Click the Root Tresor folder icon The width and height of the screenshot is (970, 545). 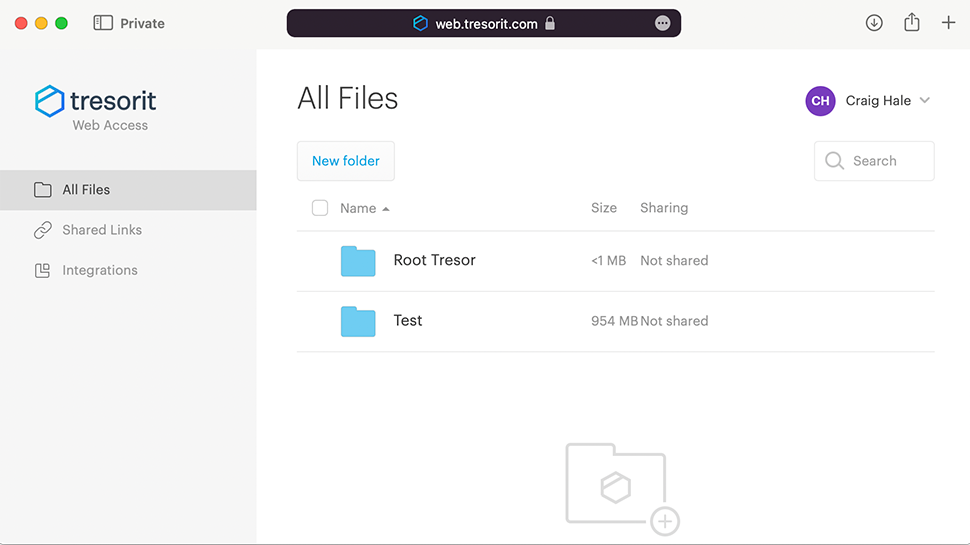(358, 260)
